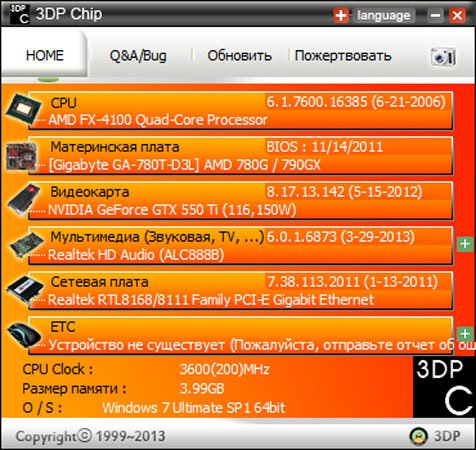Click the motherboard icon

pos(21,156)
